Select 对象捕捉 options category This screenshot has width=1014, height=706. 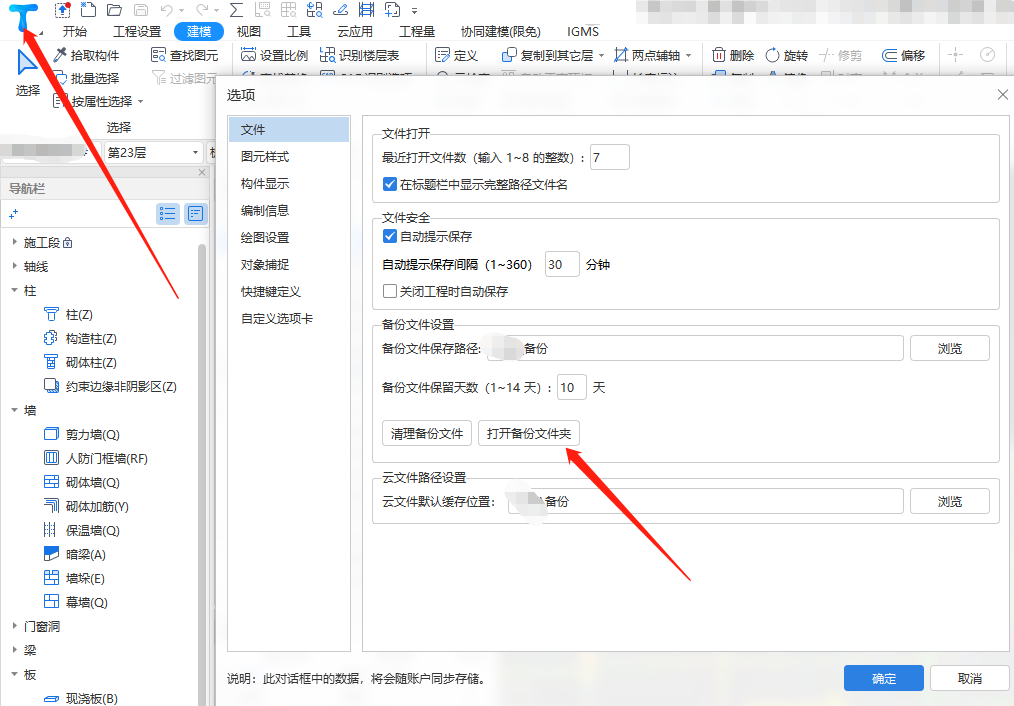tap(288, 264)
